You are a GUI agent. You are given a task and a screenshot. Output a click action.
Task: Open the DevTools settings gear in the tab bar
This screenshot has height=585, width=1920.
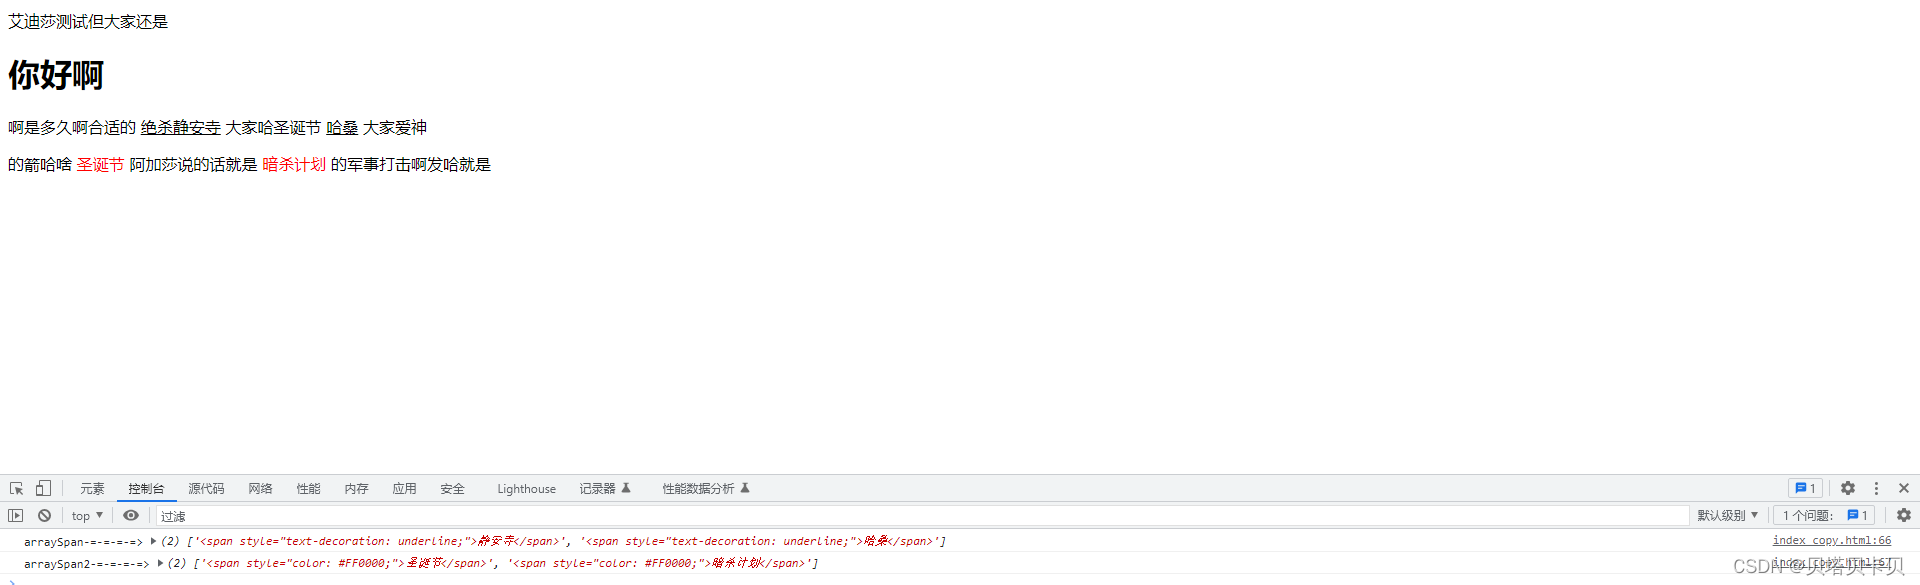(1848, 488)
